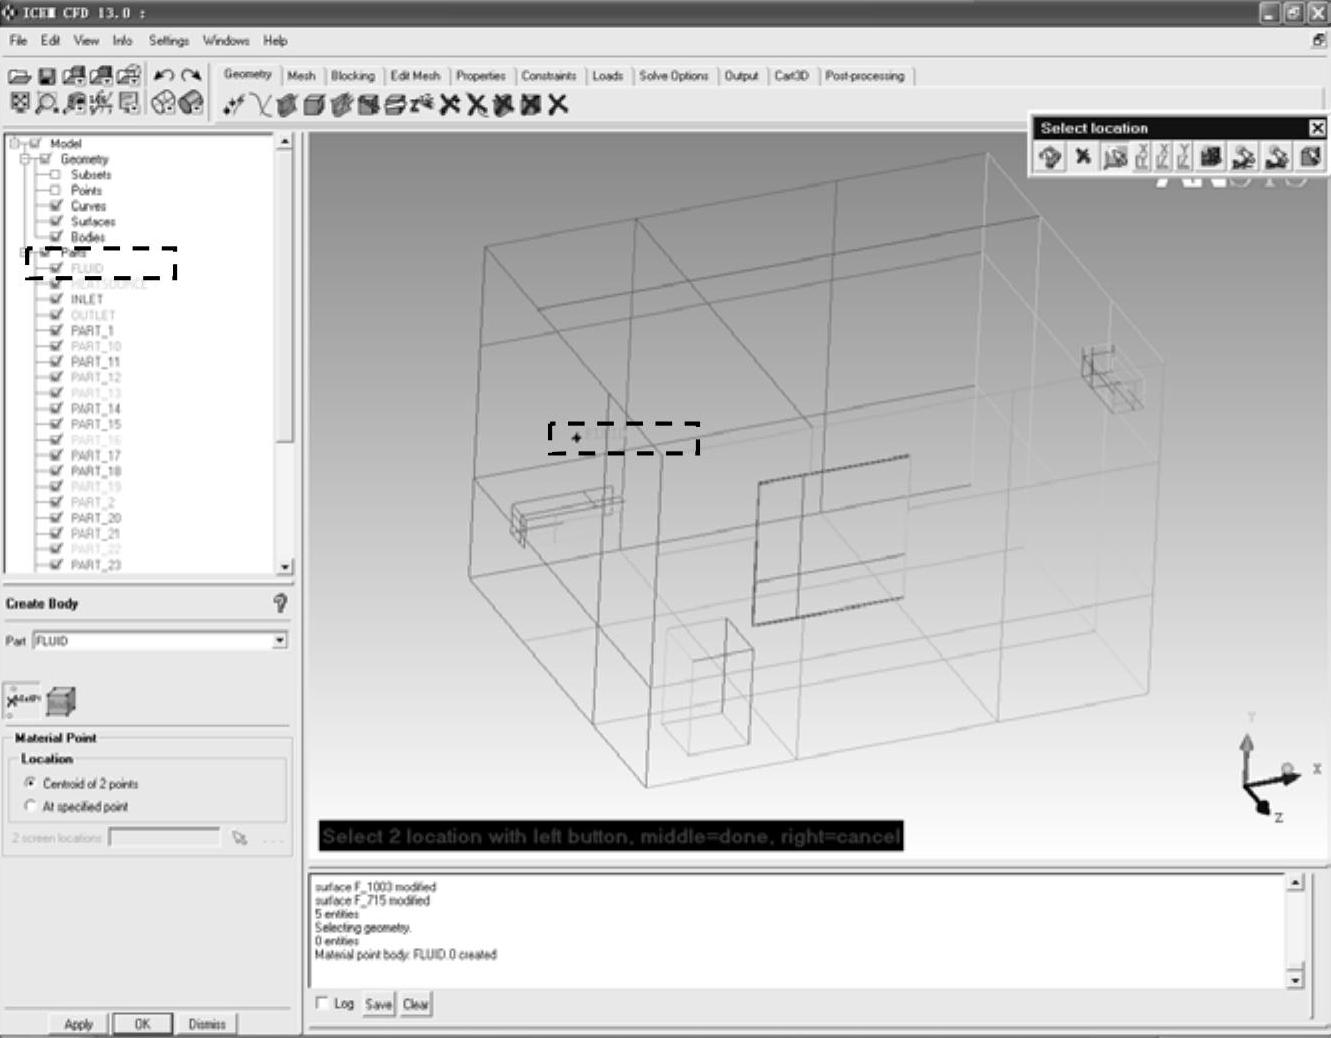Select the Create Point tool
The image size is (1331, 1038).
[x=233, y=105]
